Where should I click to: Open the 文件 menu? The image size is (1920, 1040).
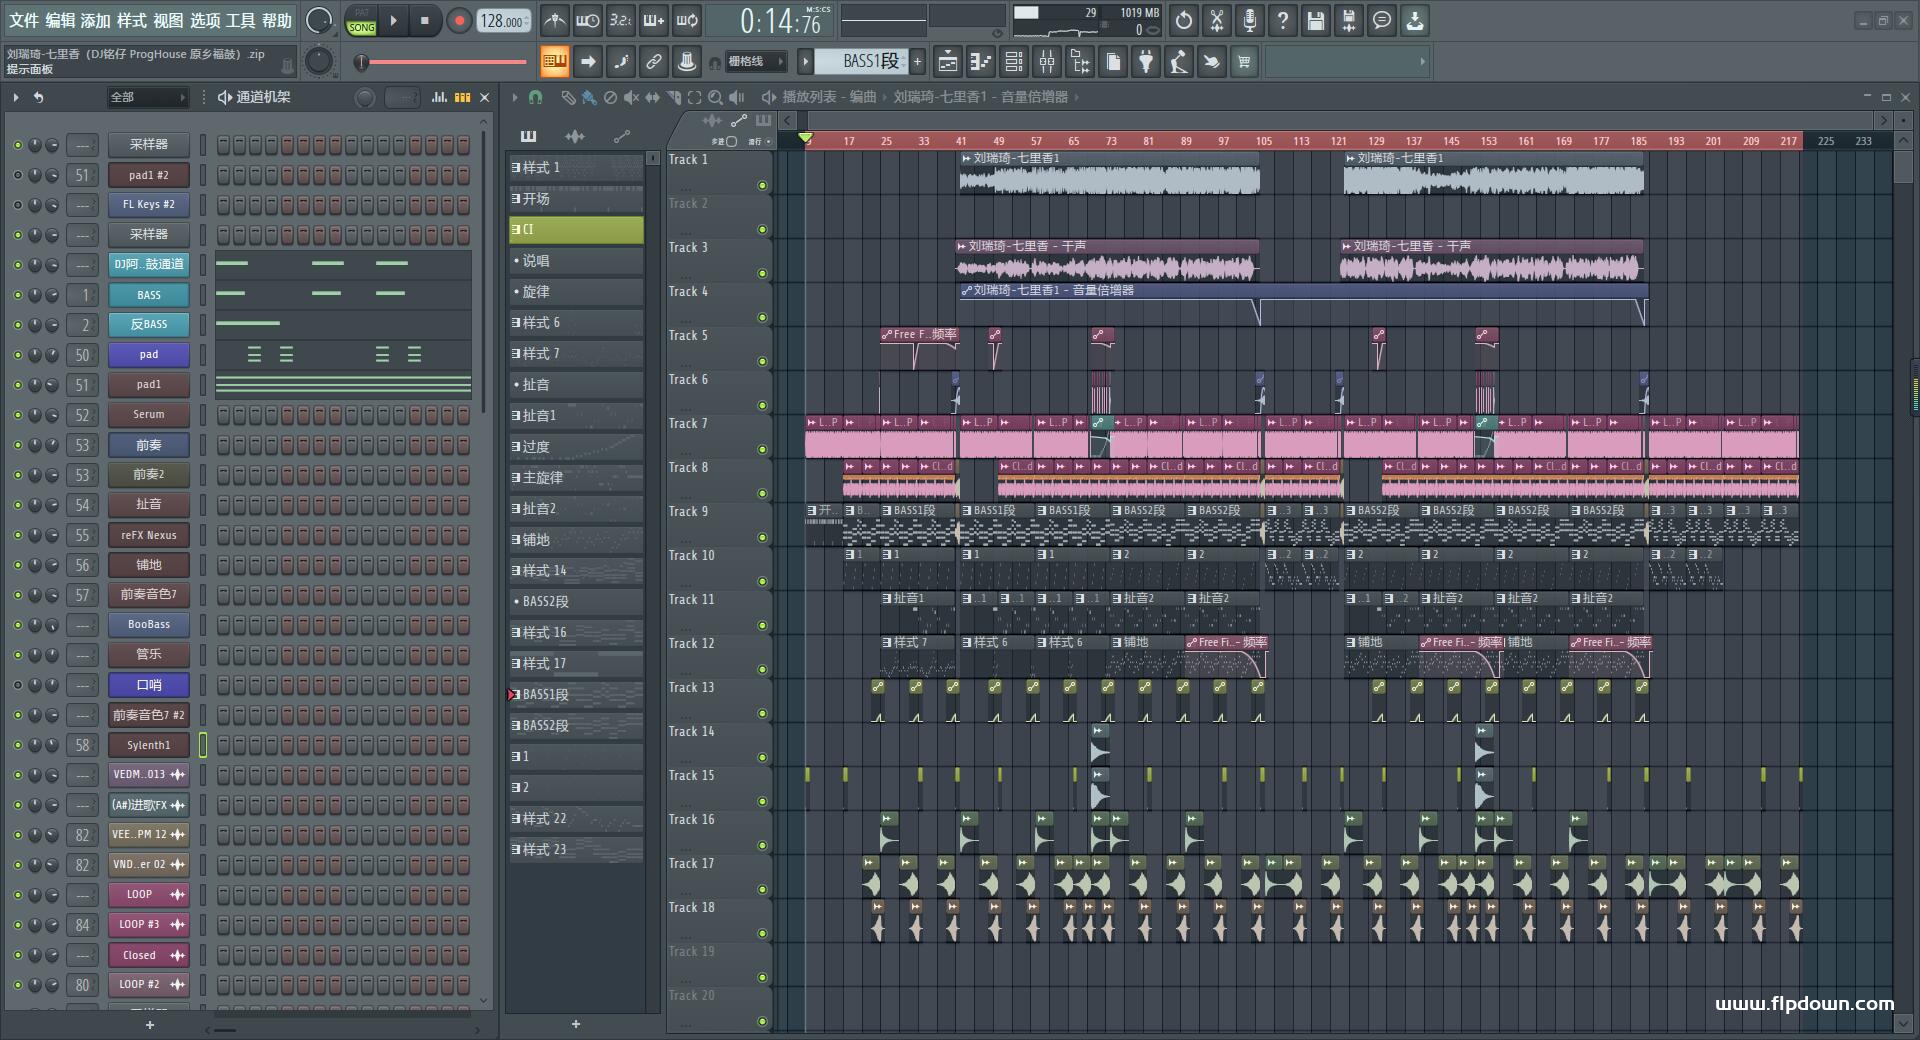coord(24,20)
